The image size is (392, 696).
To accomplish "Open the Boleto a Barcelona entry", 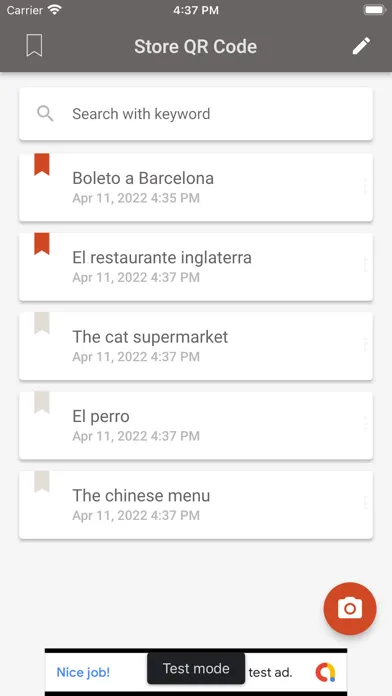I will (196, 187).
